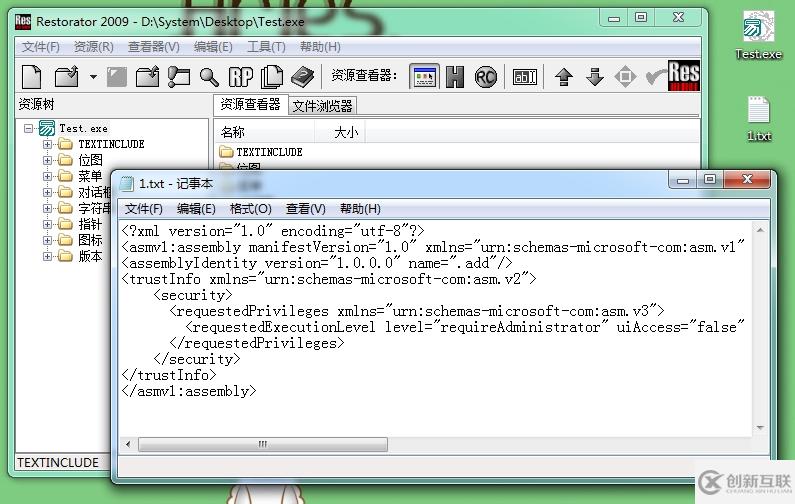Select the 图标 folder in resource tree

click(x=90, y=240)
